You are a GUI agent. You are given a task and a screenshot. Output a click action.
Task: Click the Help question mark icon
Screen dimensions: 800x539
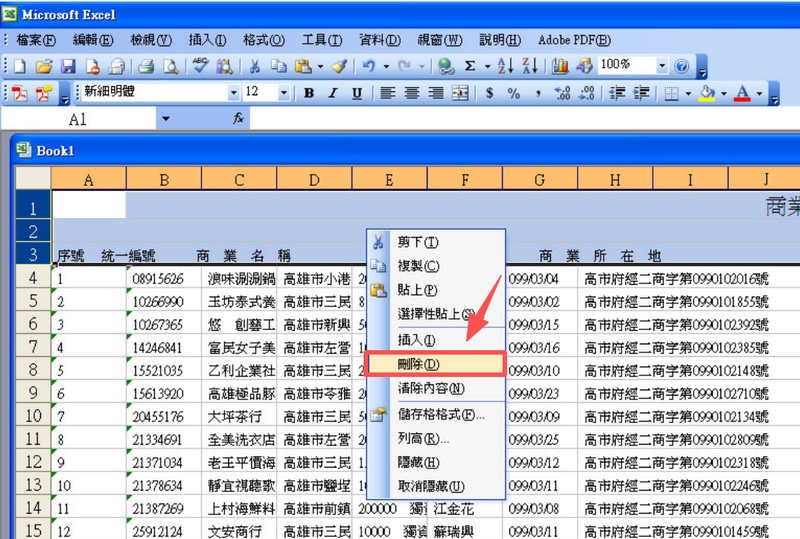[681, 66]
